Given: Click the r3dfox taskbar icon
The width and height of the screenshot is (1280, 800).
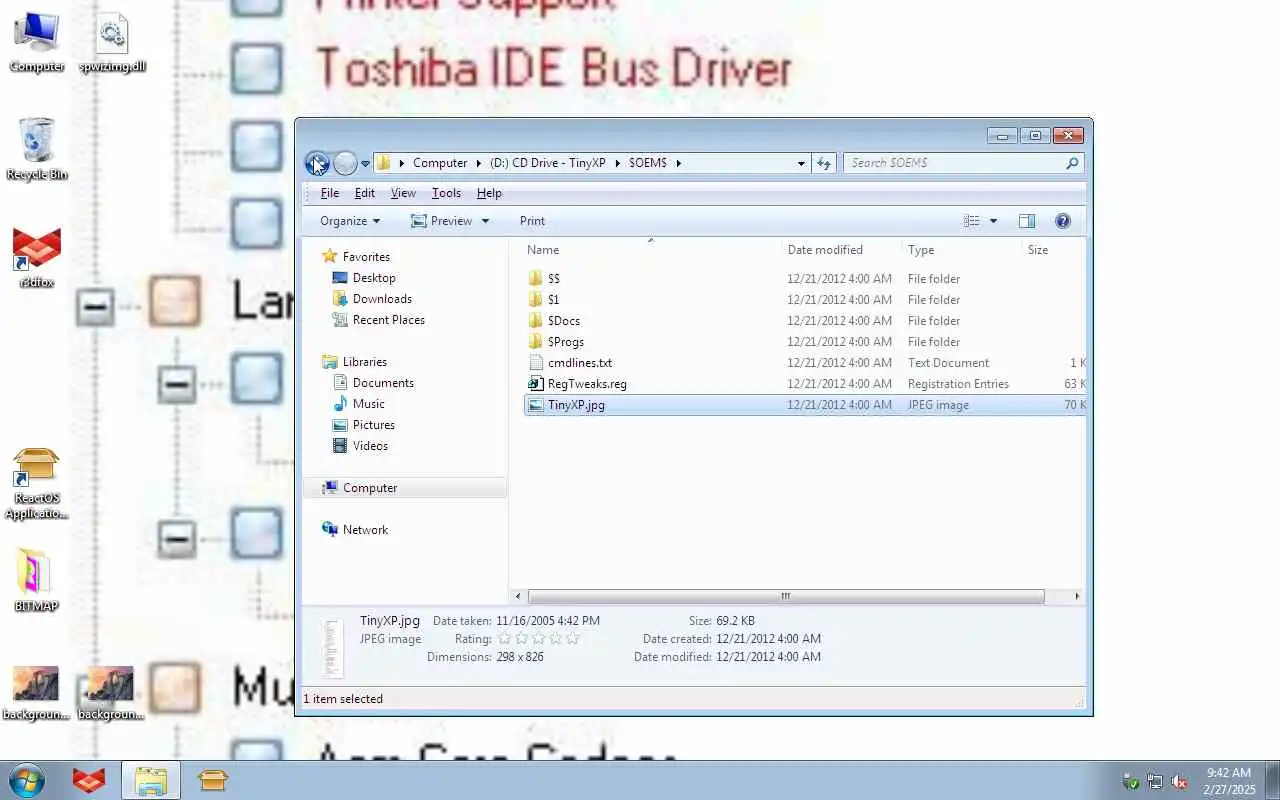Looking at the screenshot, I should click(89, 780).
